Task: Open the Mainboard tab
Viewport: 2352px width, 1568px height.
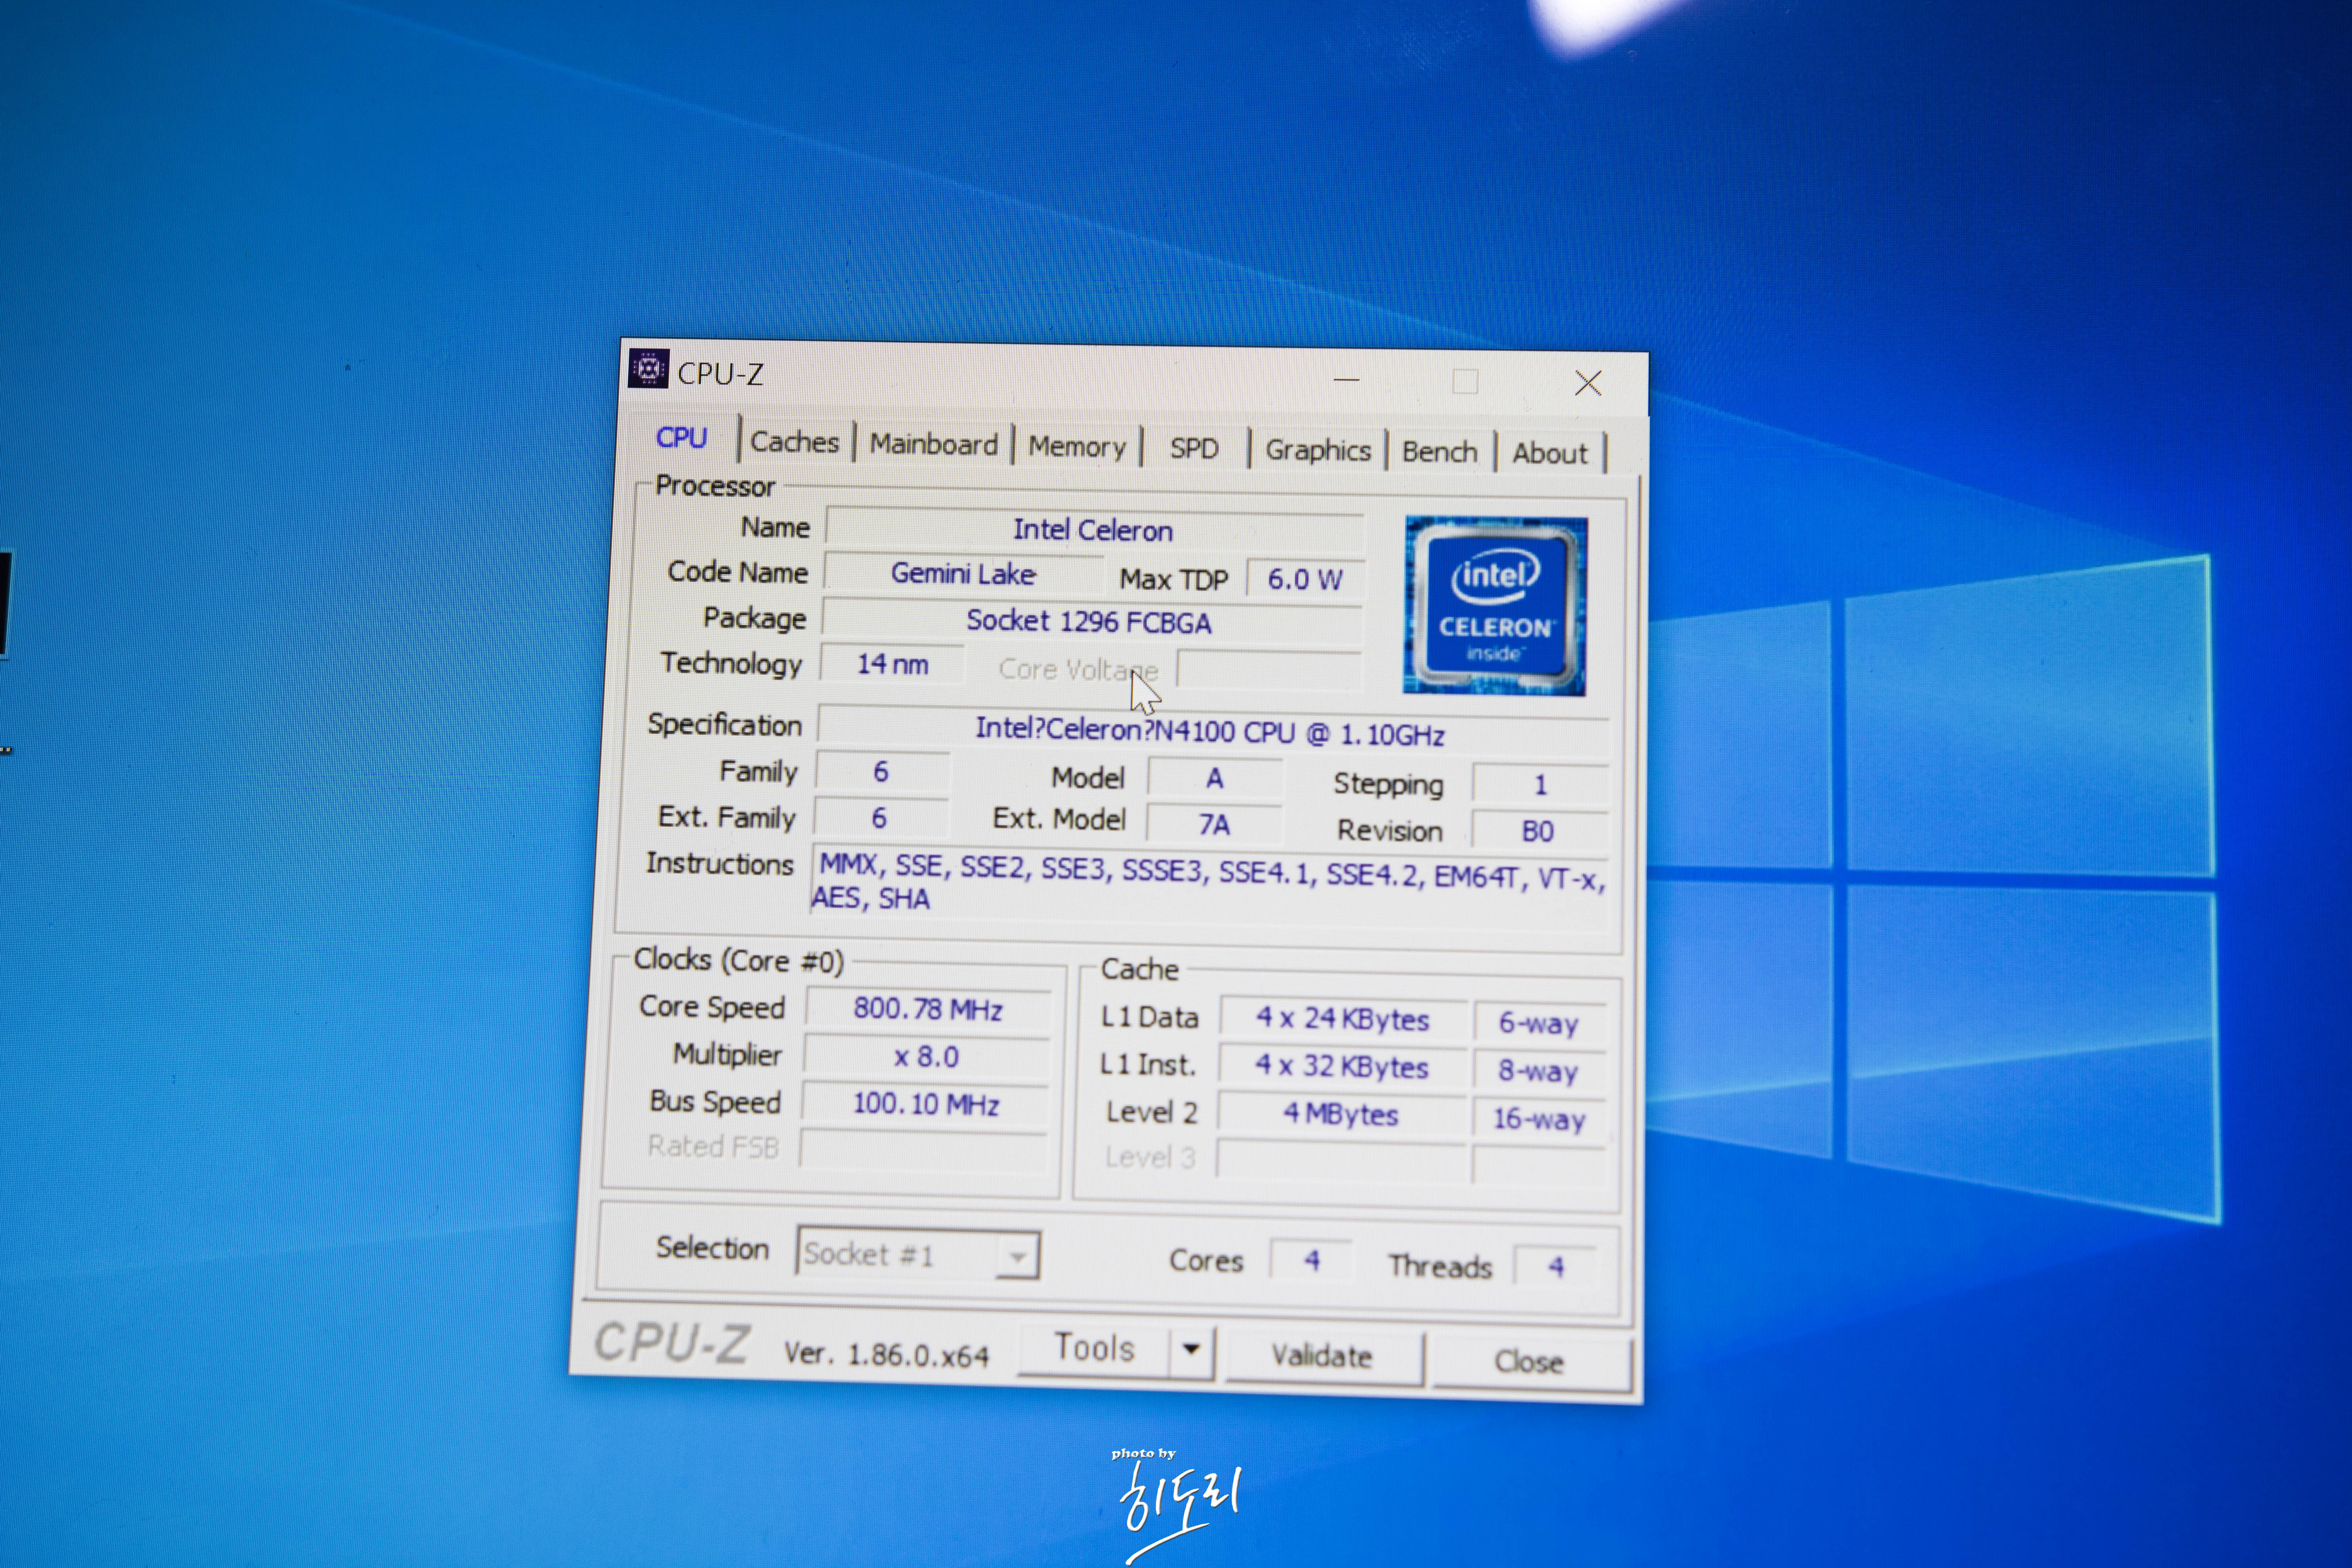Action: click(x=933, y=445)
